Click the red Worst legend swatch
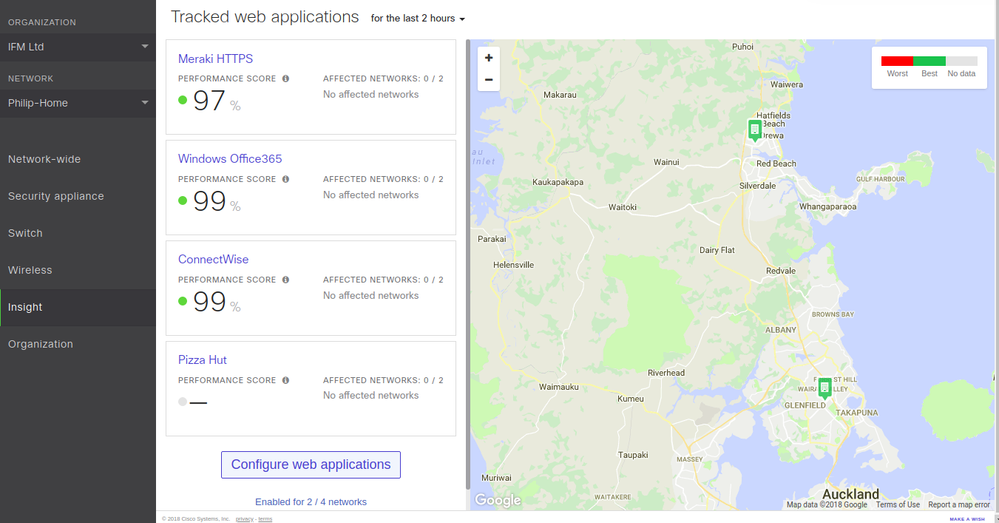Image resolution: width=999 pixels, height=523 pixels. tap(897, 61)
